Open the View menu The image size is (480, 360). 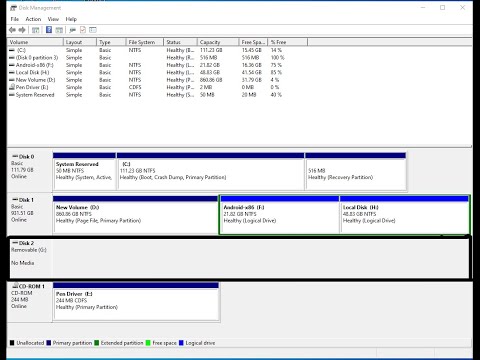coord(53,19)
